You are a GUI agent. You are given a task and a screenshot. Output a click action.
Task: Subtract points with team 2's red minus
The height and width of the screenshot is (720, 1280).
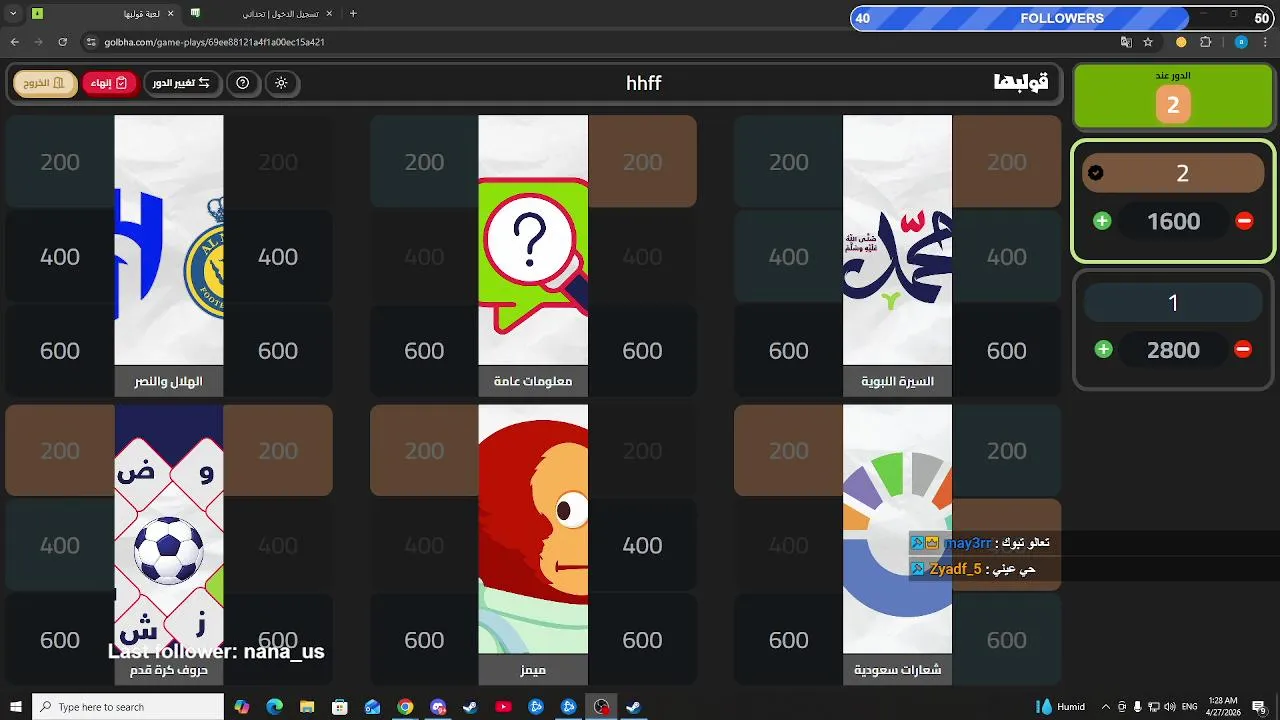pos(1244,221)
